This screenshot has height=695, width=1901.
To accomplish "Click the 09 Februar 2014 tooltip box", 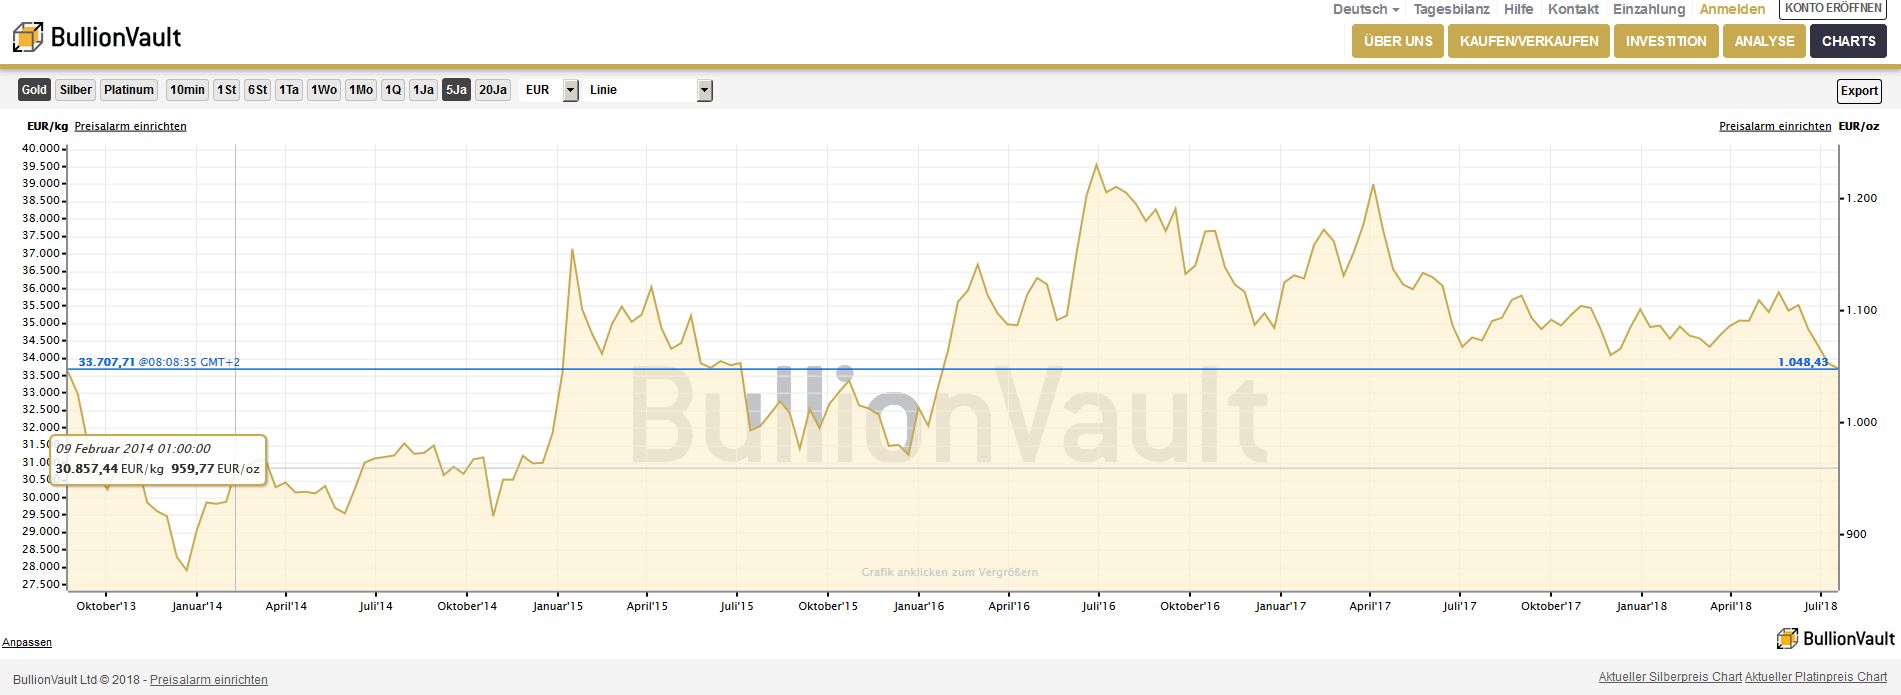I will [158, 460].
